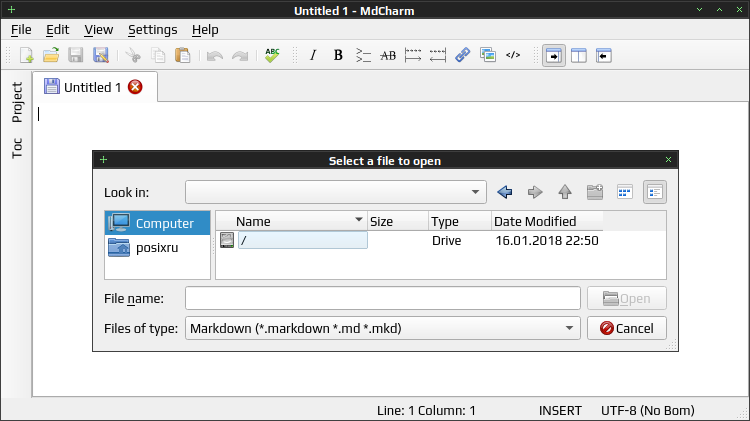Click the Paste clipboard icon
The height and width of the screenshot is (421, 750).
click(183, 55)
